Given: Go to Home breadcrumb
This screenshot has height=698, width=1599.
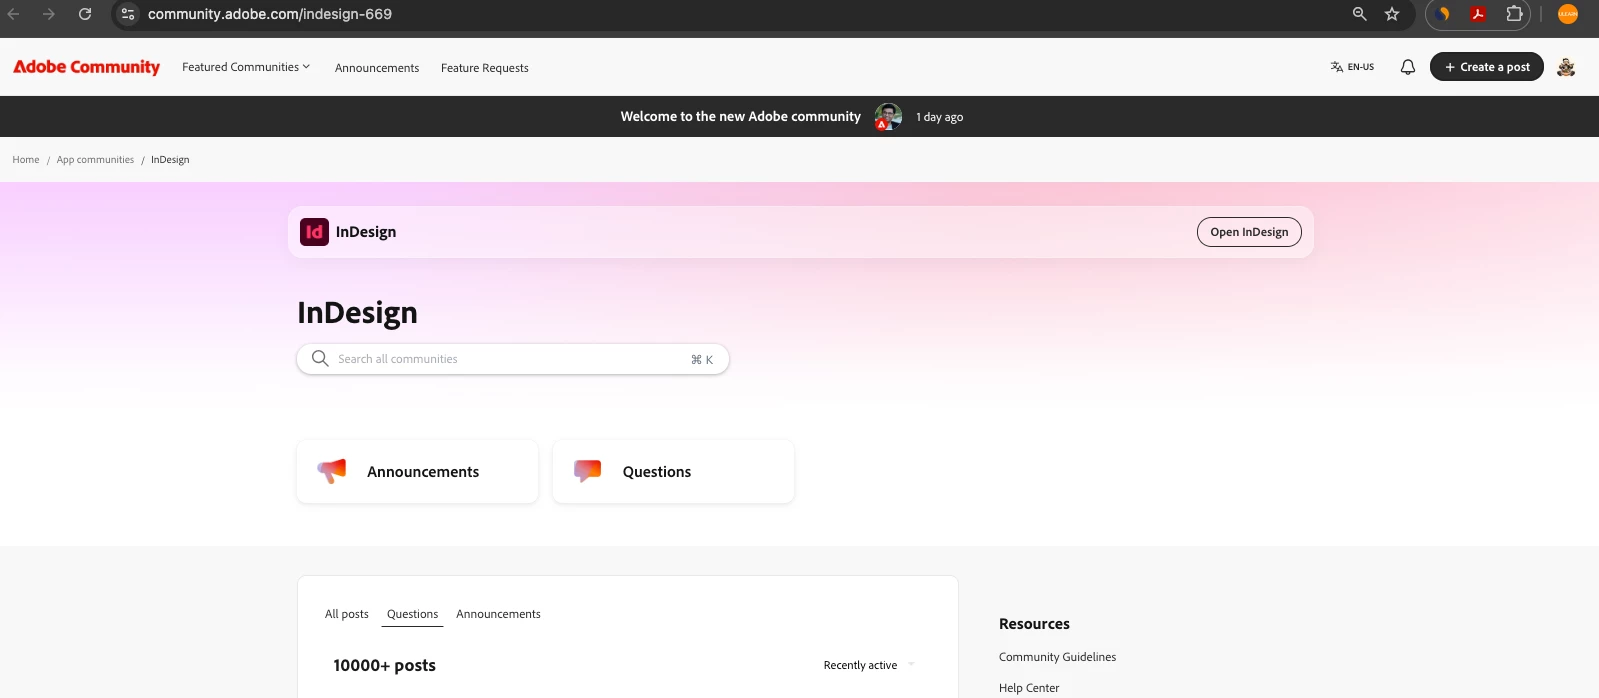Looking at the screenshot, I should pyautogui.click(x=26, y=160).
